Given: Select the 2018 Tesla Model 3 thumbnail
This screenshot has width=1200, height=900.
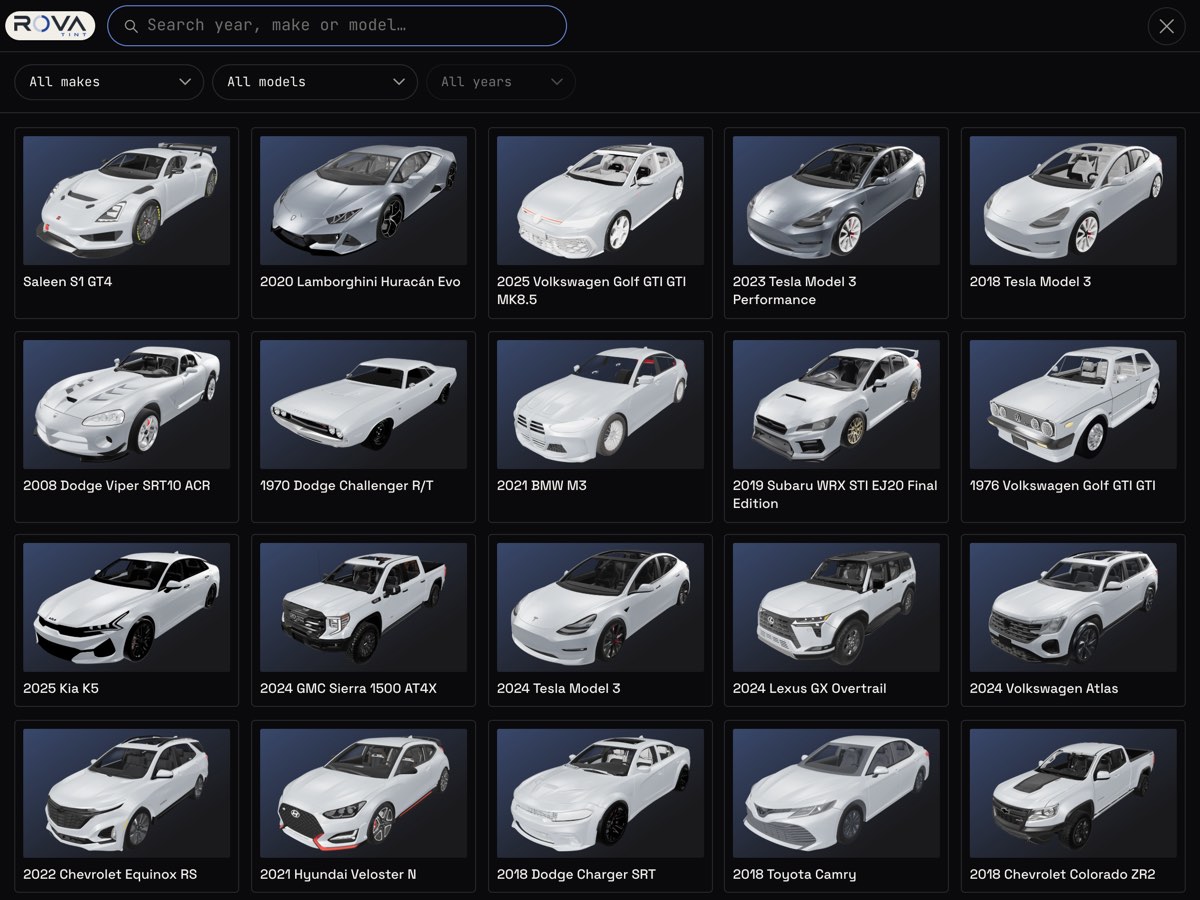Looking at the screenshot, I should pos(1073,200).
